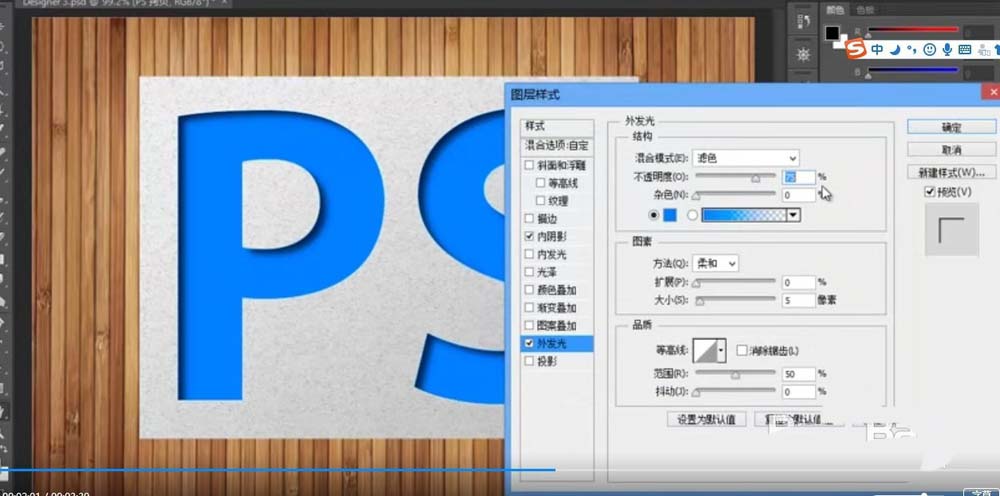Screen dimensions: 1000x496
Task: Click the 范围 range value field
Action: (799, 374)
